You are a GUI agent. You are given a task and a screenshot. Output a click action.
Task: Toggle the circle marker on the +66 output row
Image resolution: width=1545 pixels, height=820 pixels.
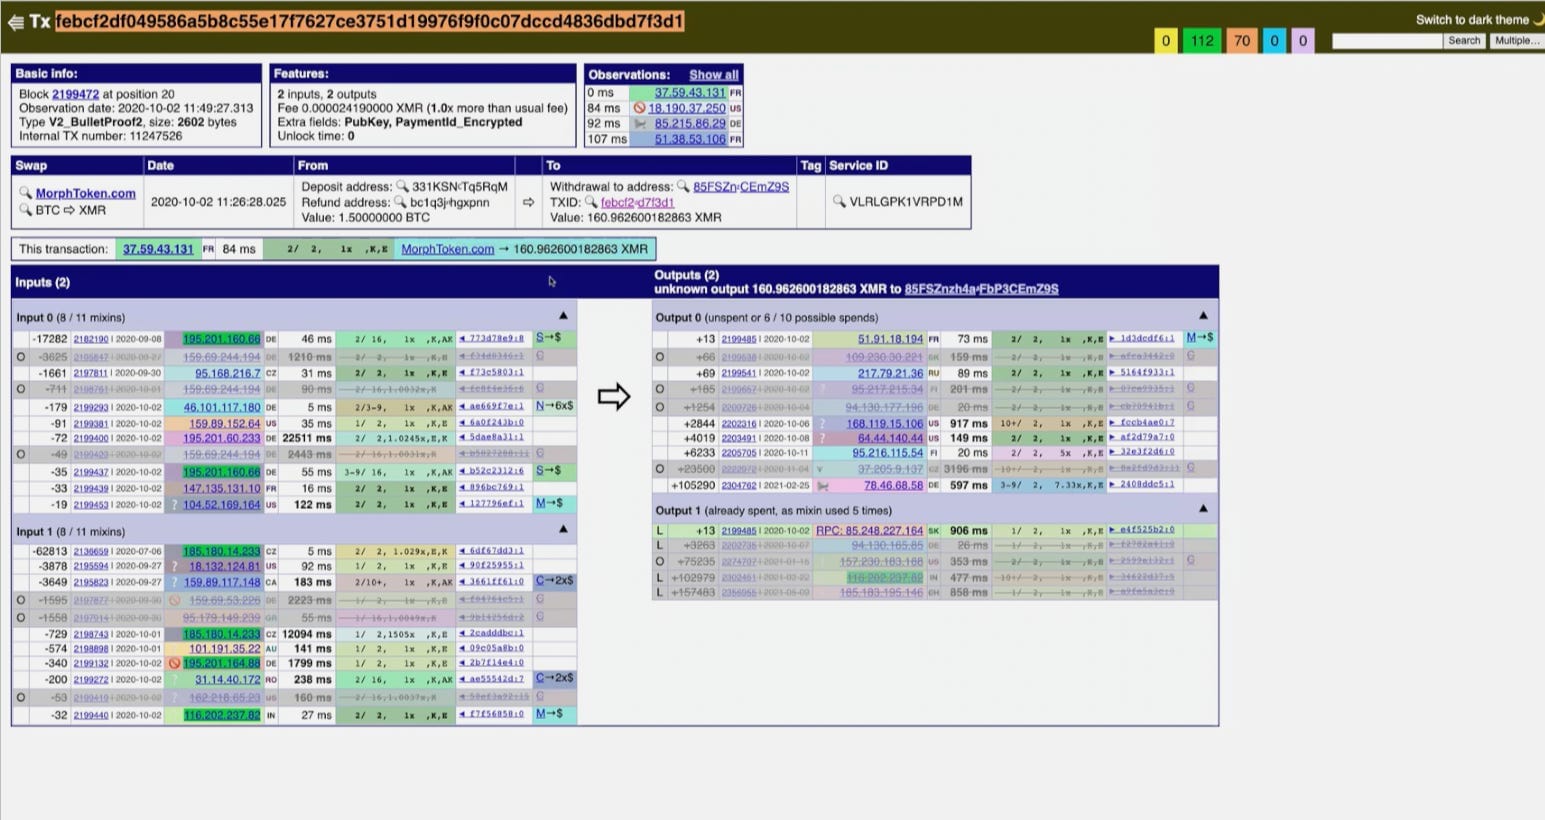click(659, 357)
